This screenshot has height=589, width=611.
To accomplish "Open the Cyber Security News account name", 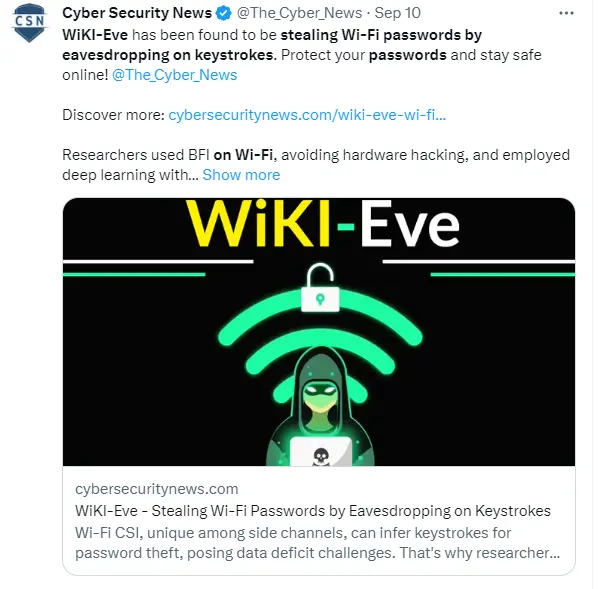I will (x=137, y=13).
